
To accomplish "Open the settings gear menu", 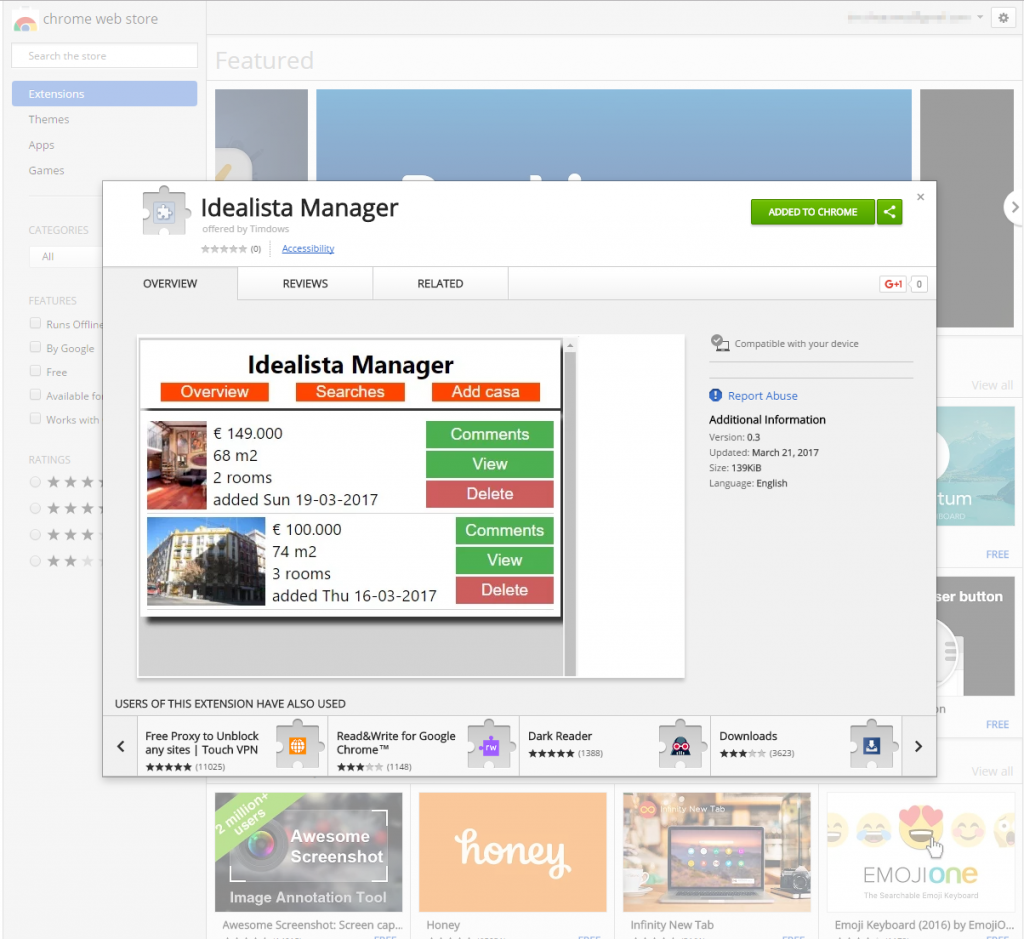I will coord(1003,18).
